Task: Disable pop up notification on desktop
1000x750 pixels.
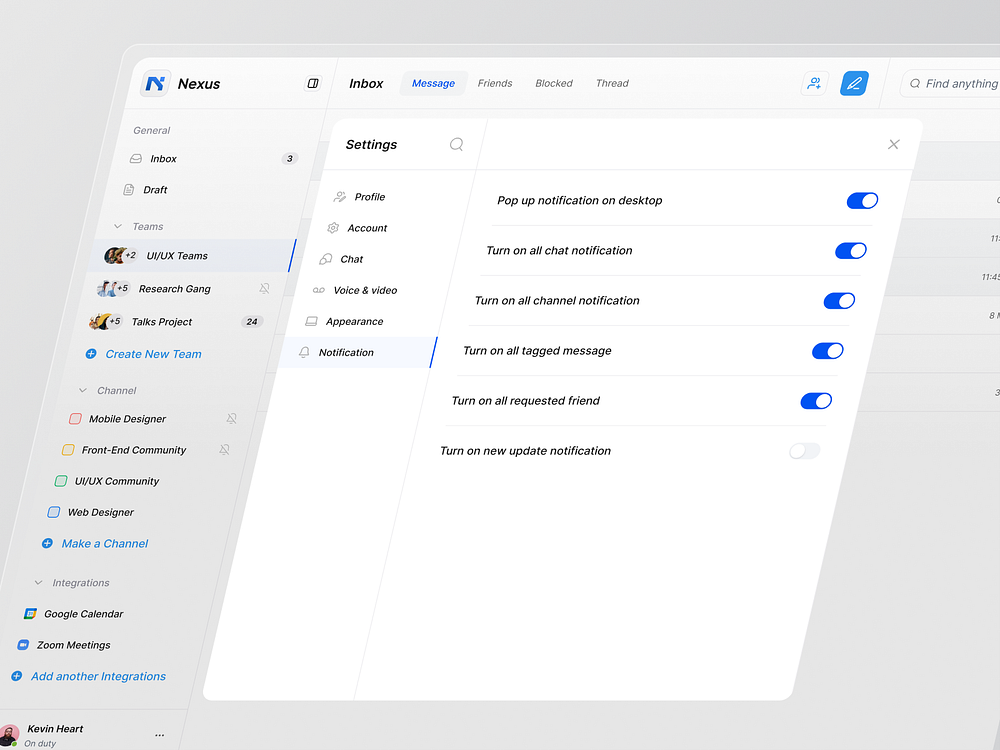Action: click(862, 200)
